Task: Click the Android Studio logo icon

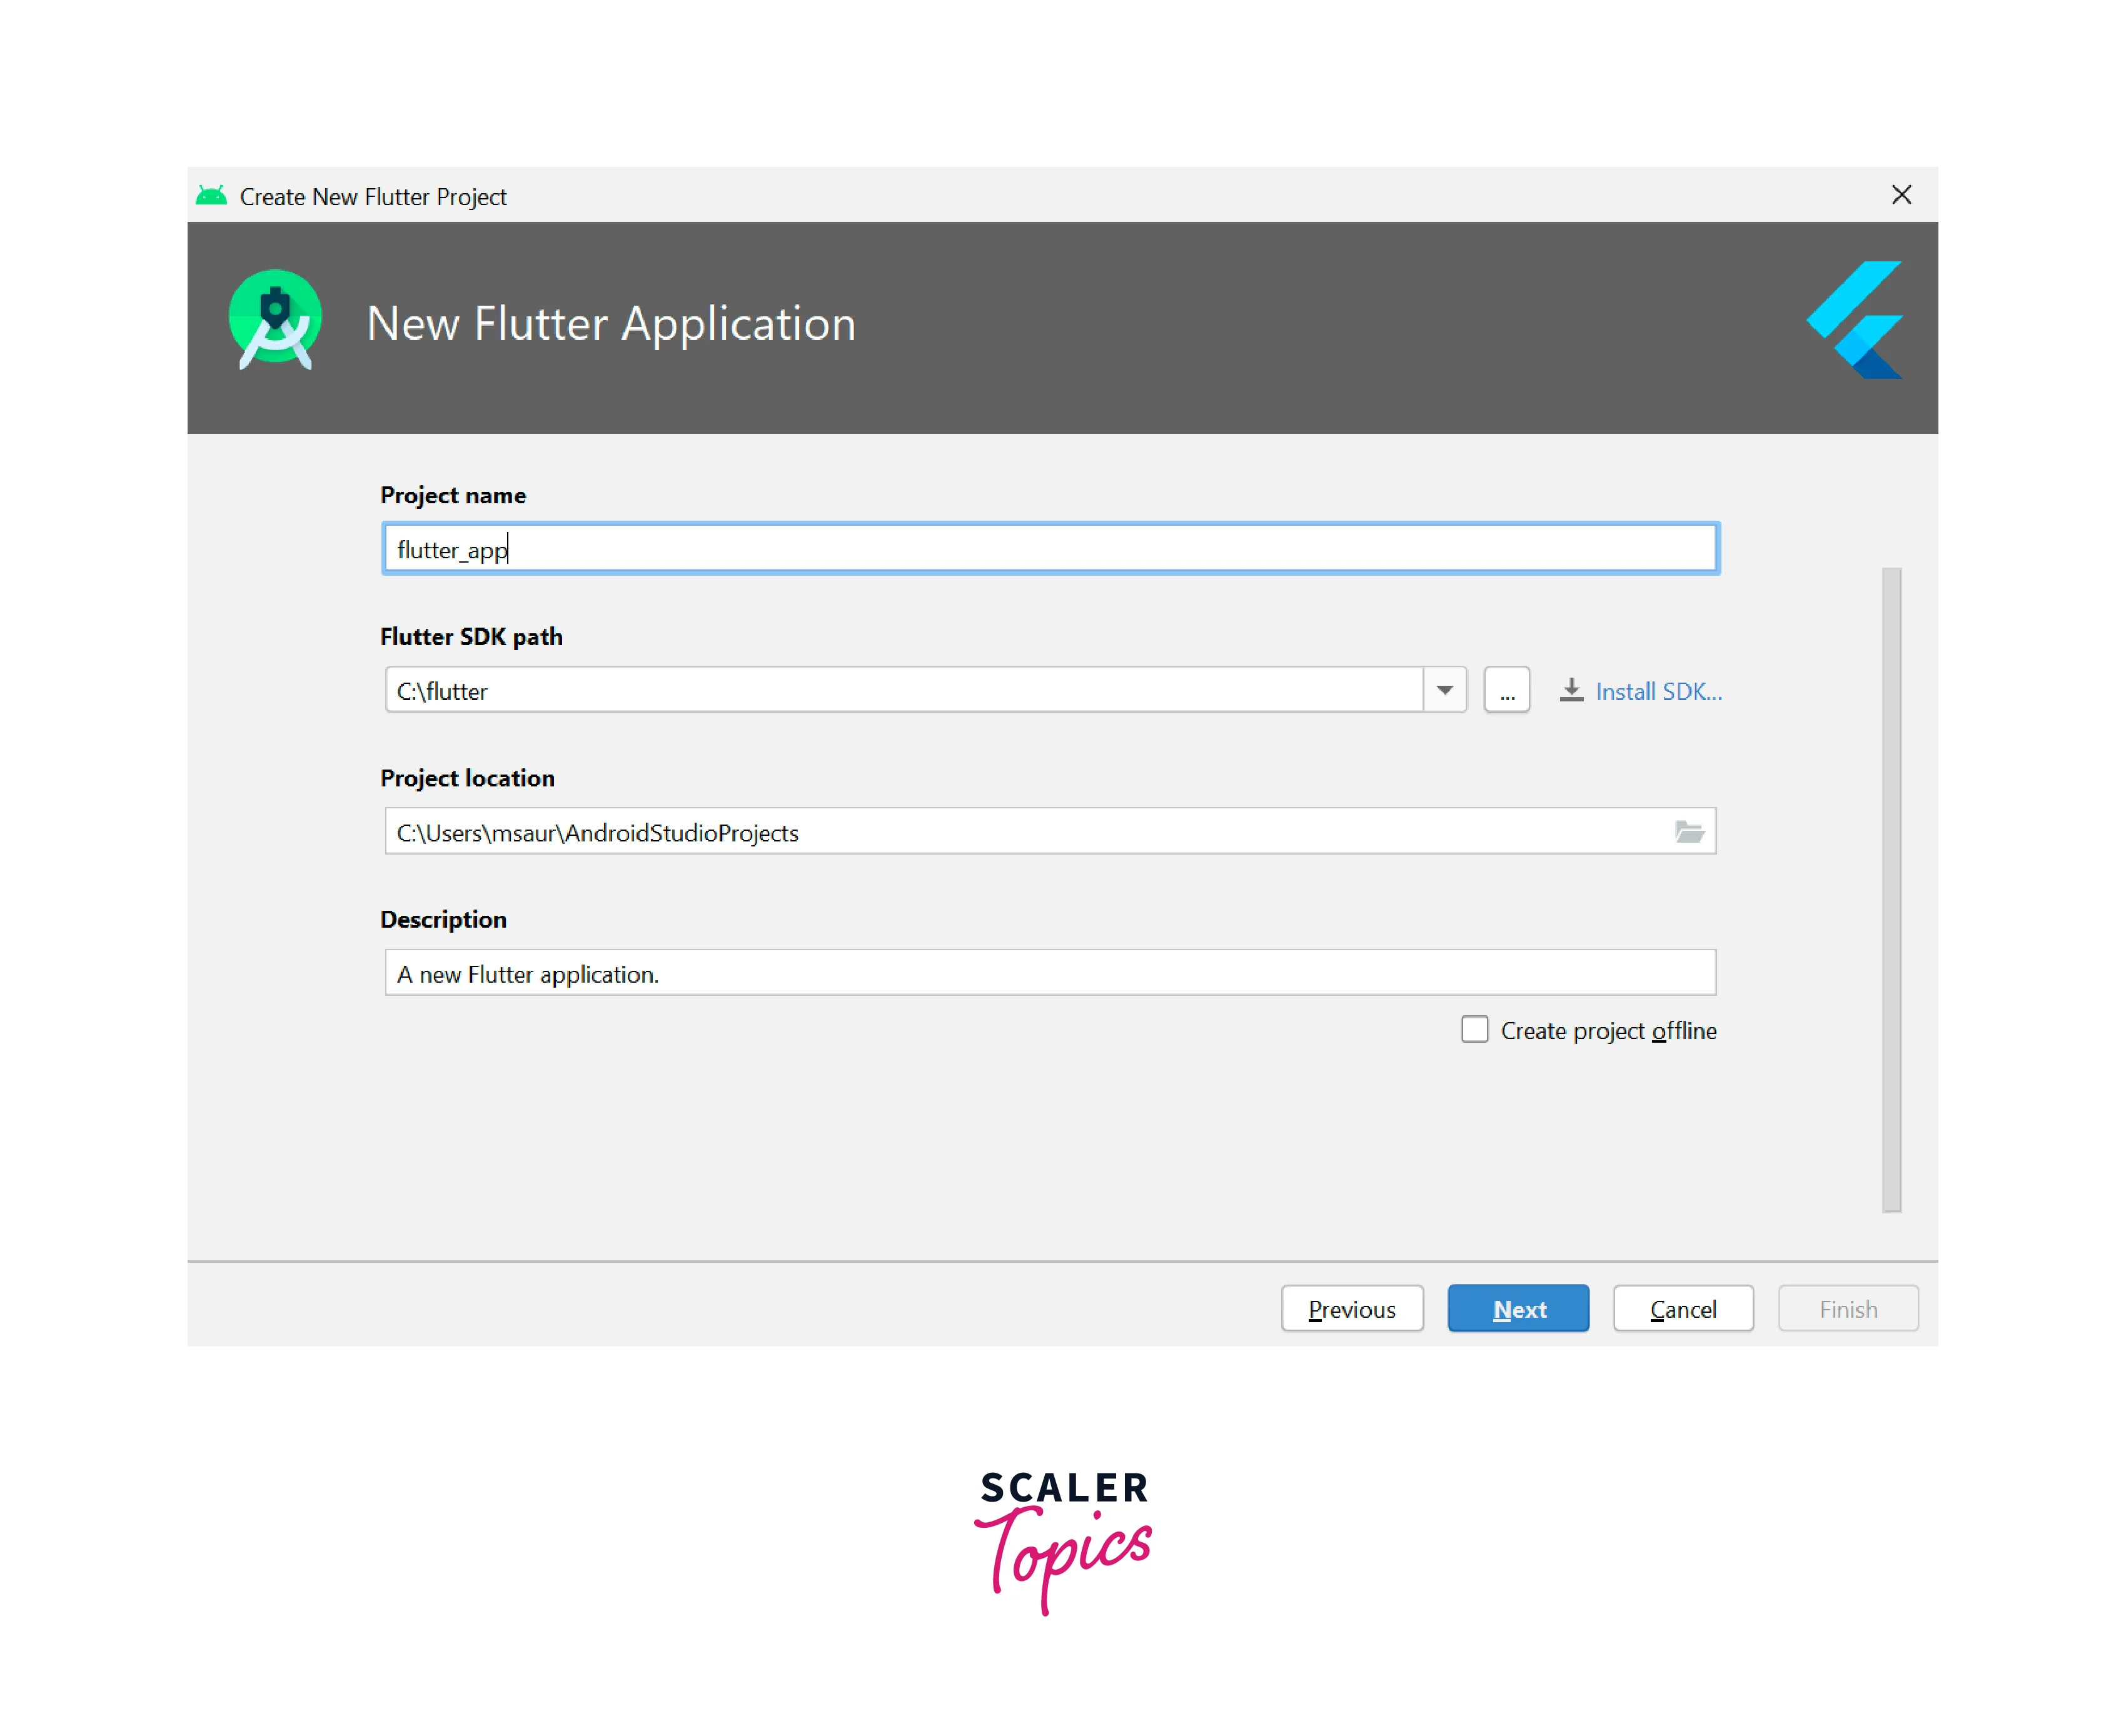Action: pyautogui.click(x=275, y=320)
